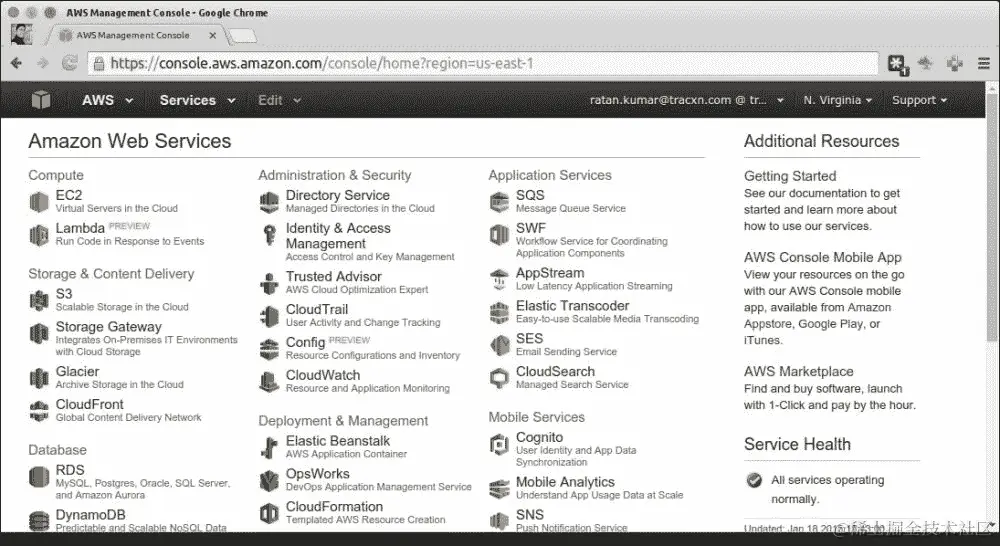
Task: Click the RDS database icon
Action: coord(39,476)
